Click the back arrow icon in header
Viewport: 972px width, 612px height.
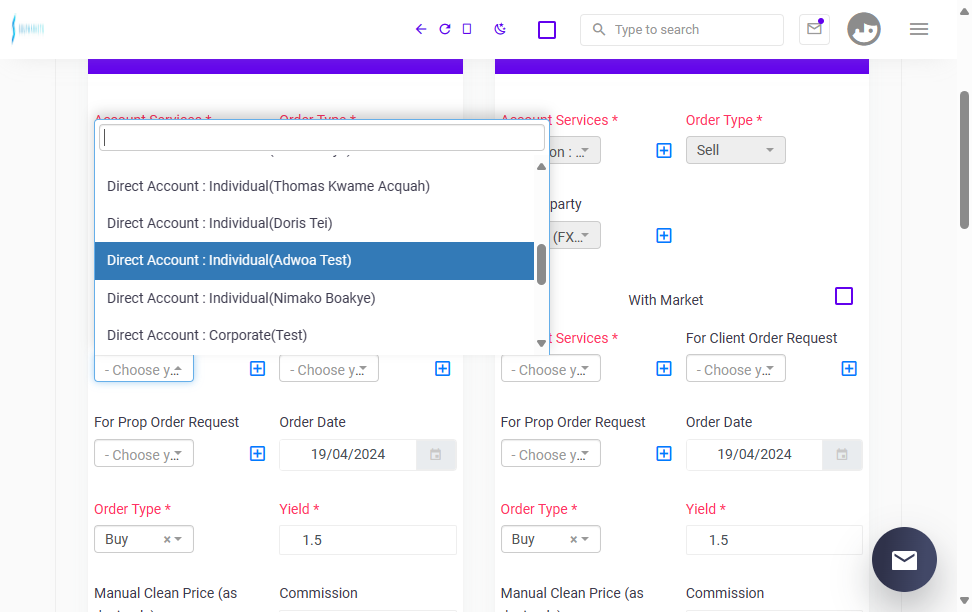coord(421,29)
